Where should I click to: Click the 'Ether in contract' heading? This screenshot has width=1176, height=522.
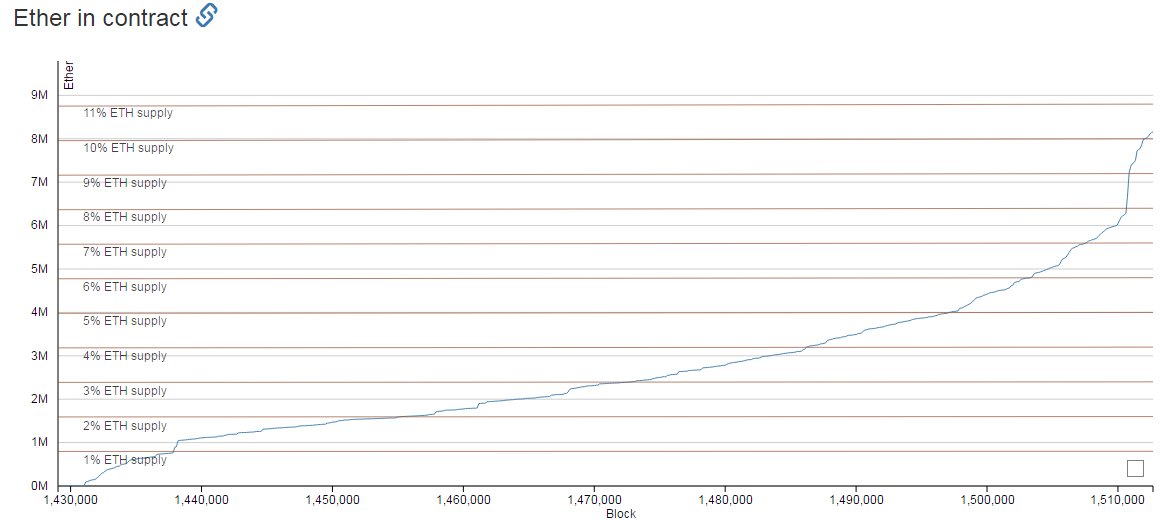point(100,17)
